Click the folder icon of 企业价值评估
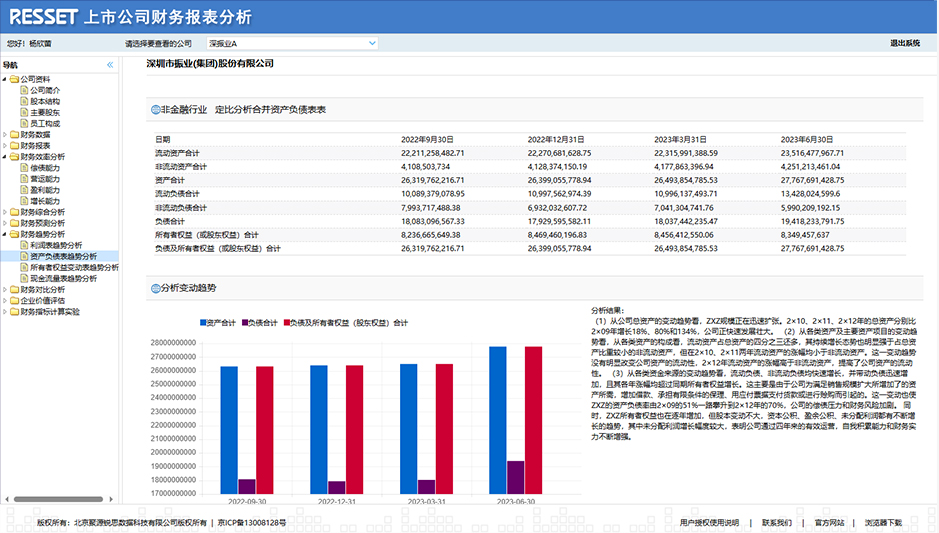The image size is (939, 533). [14, 301]
